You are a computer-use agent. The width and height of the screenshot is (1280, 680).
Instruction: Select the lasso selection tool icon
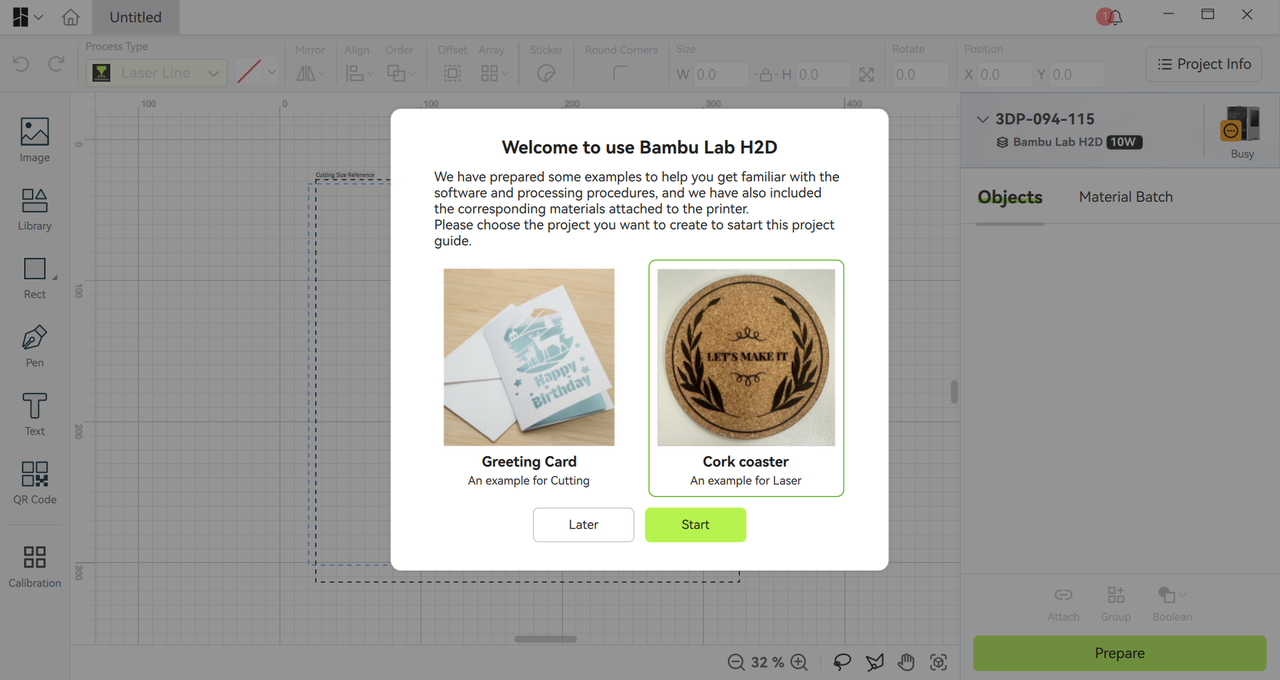click(x=842, y=662)
